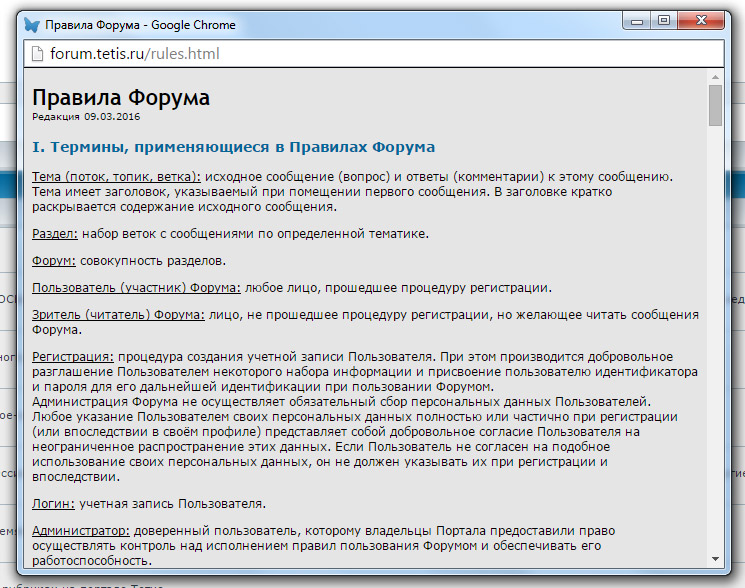745x588 pixels.
Task: Maximize the Правила Форума window
Action: pyautogui.click(x=664, y=20)
